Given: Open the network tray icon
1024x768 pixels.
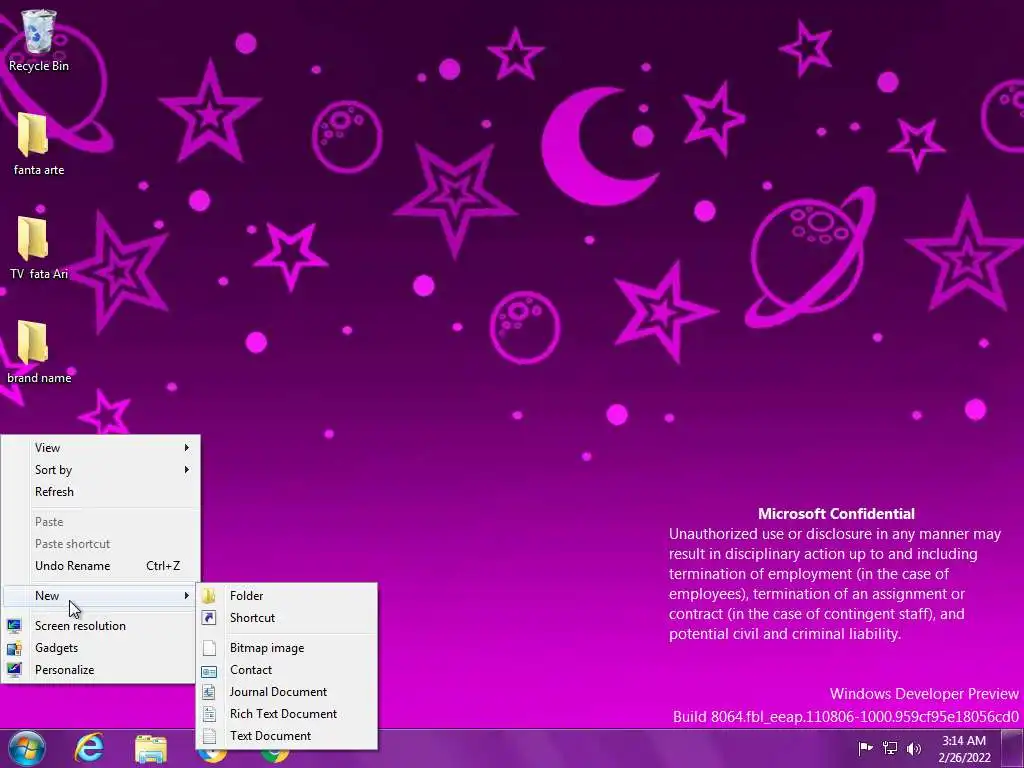Looking at the screenshot, I should [889, 748].
